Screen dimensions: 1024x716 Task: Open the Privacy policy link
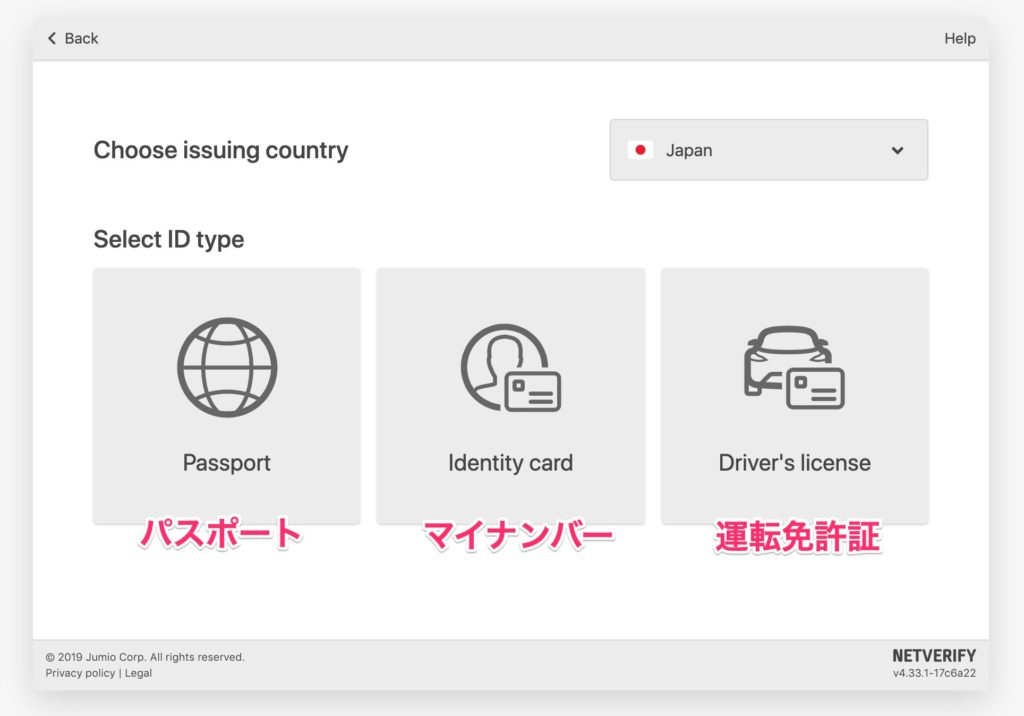coord(80,673)
